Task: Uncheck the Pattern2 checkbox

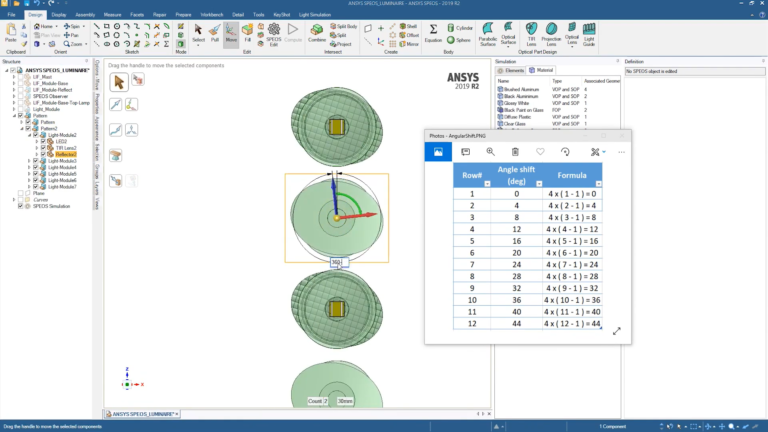Action: 28,128
